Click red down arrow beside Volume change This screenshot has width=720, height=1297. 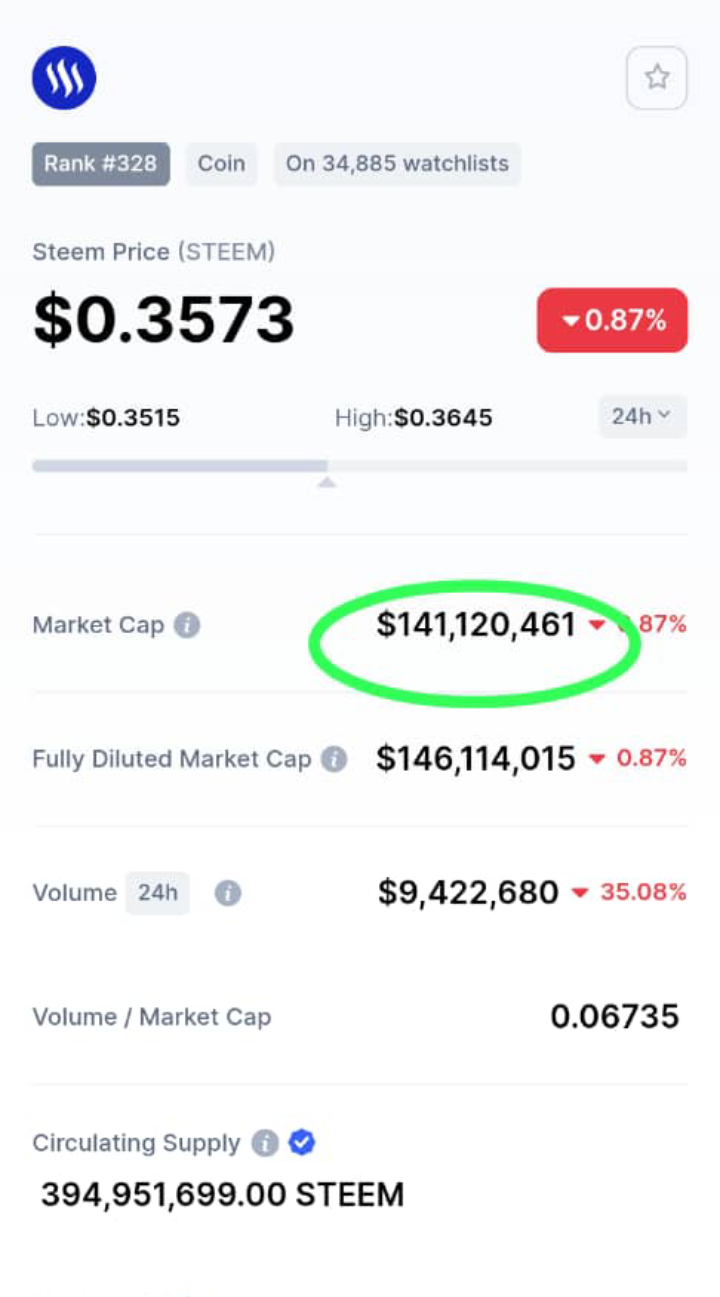(579, 893)
